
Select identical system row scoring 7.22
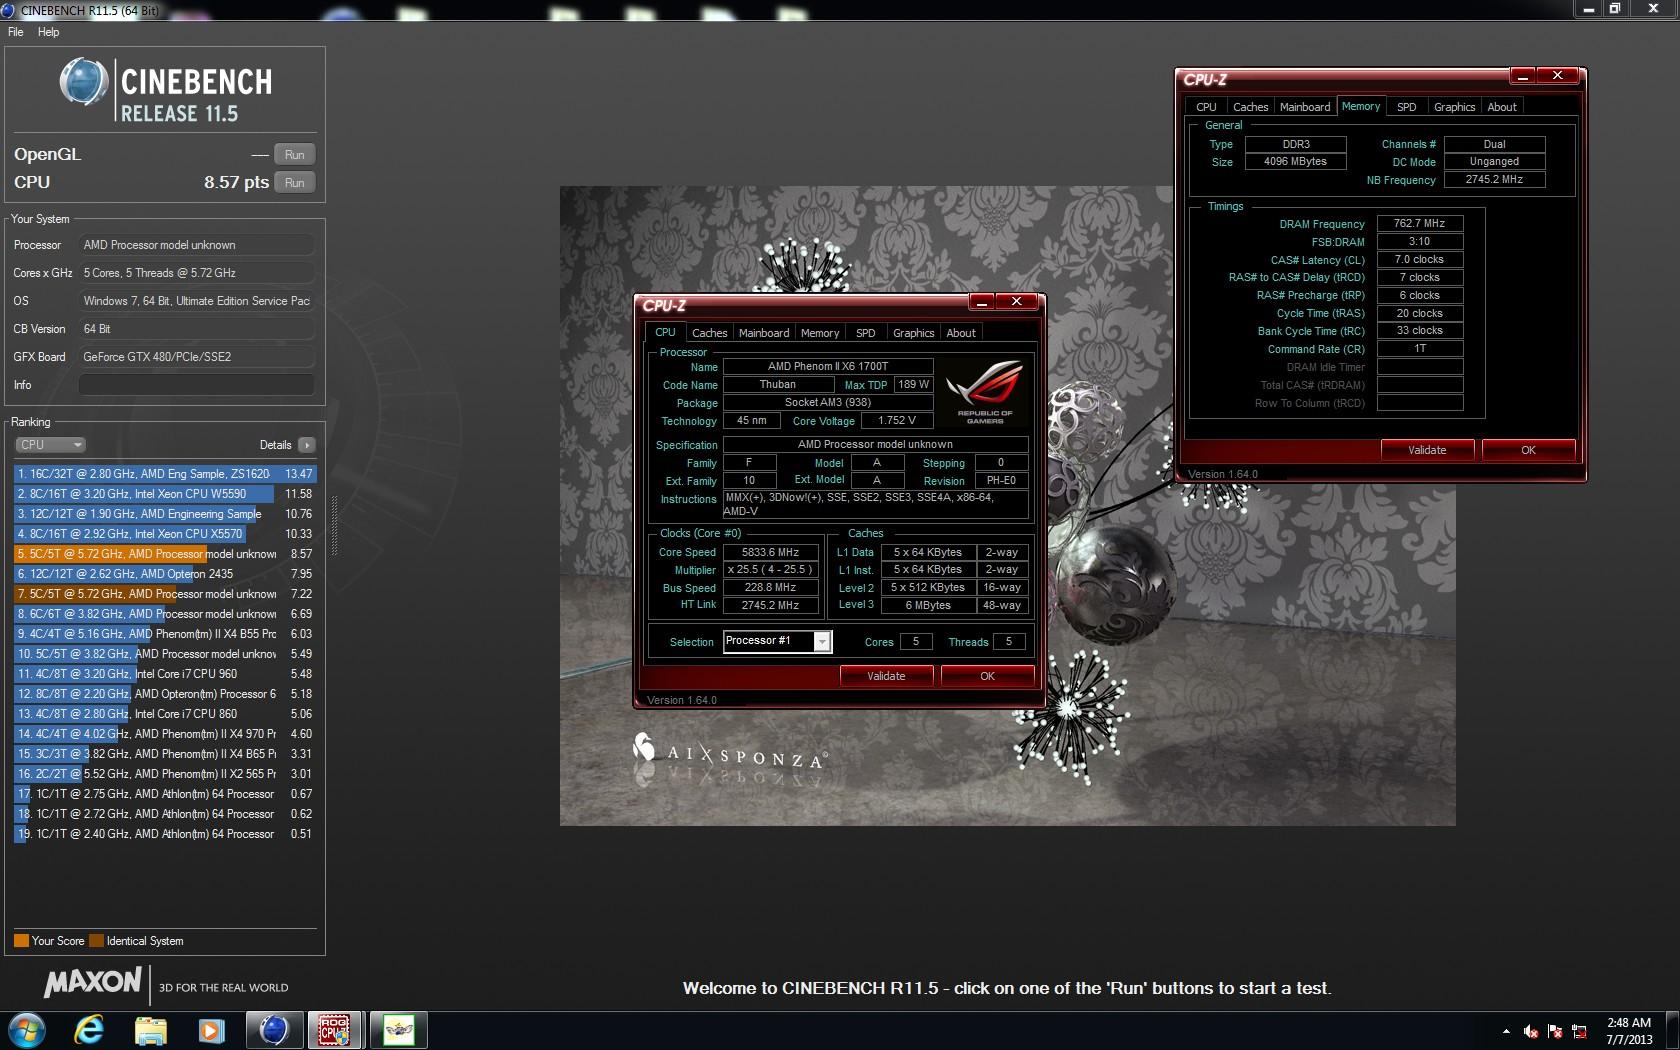pos(165,594)
